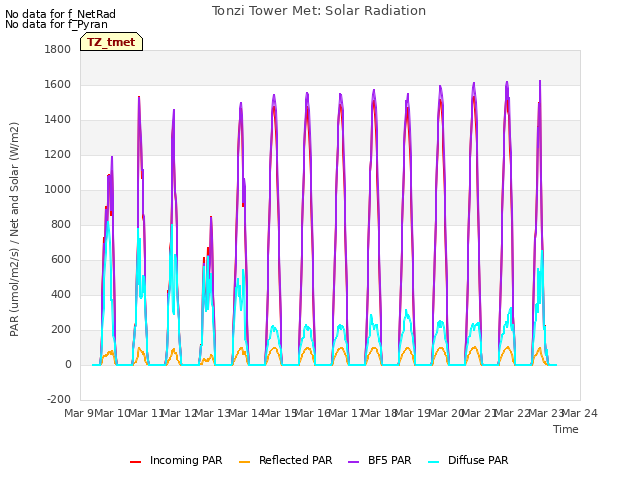Click the 'No data for f_Pyran' message
Viewport: 640px width, 480px height.
56,24
